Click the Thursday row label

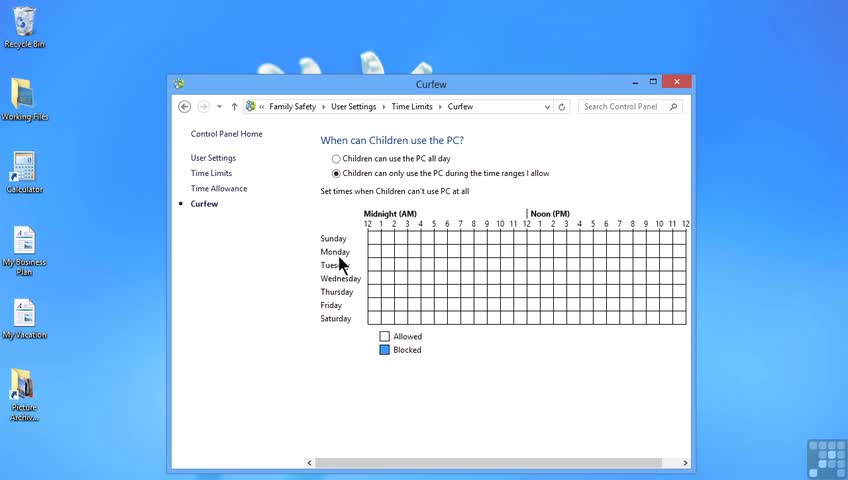pos(336,292)
